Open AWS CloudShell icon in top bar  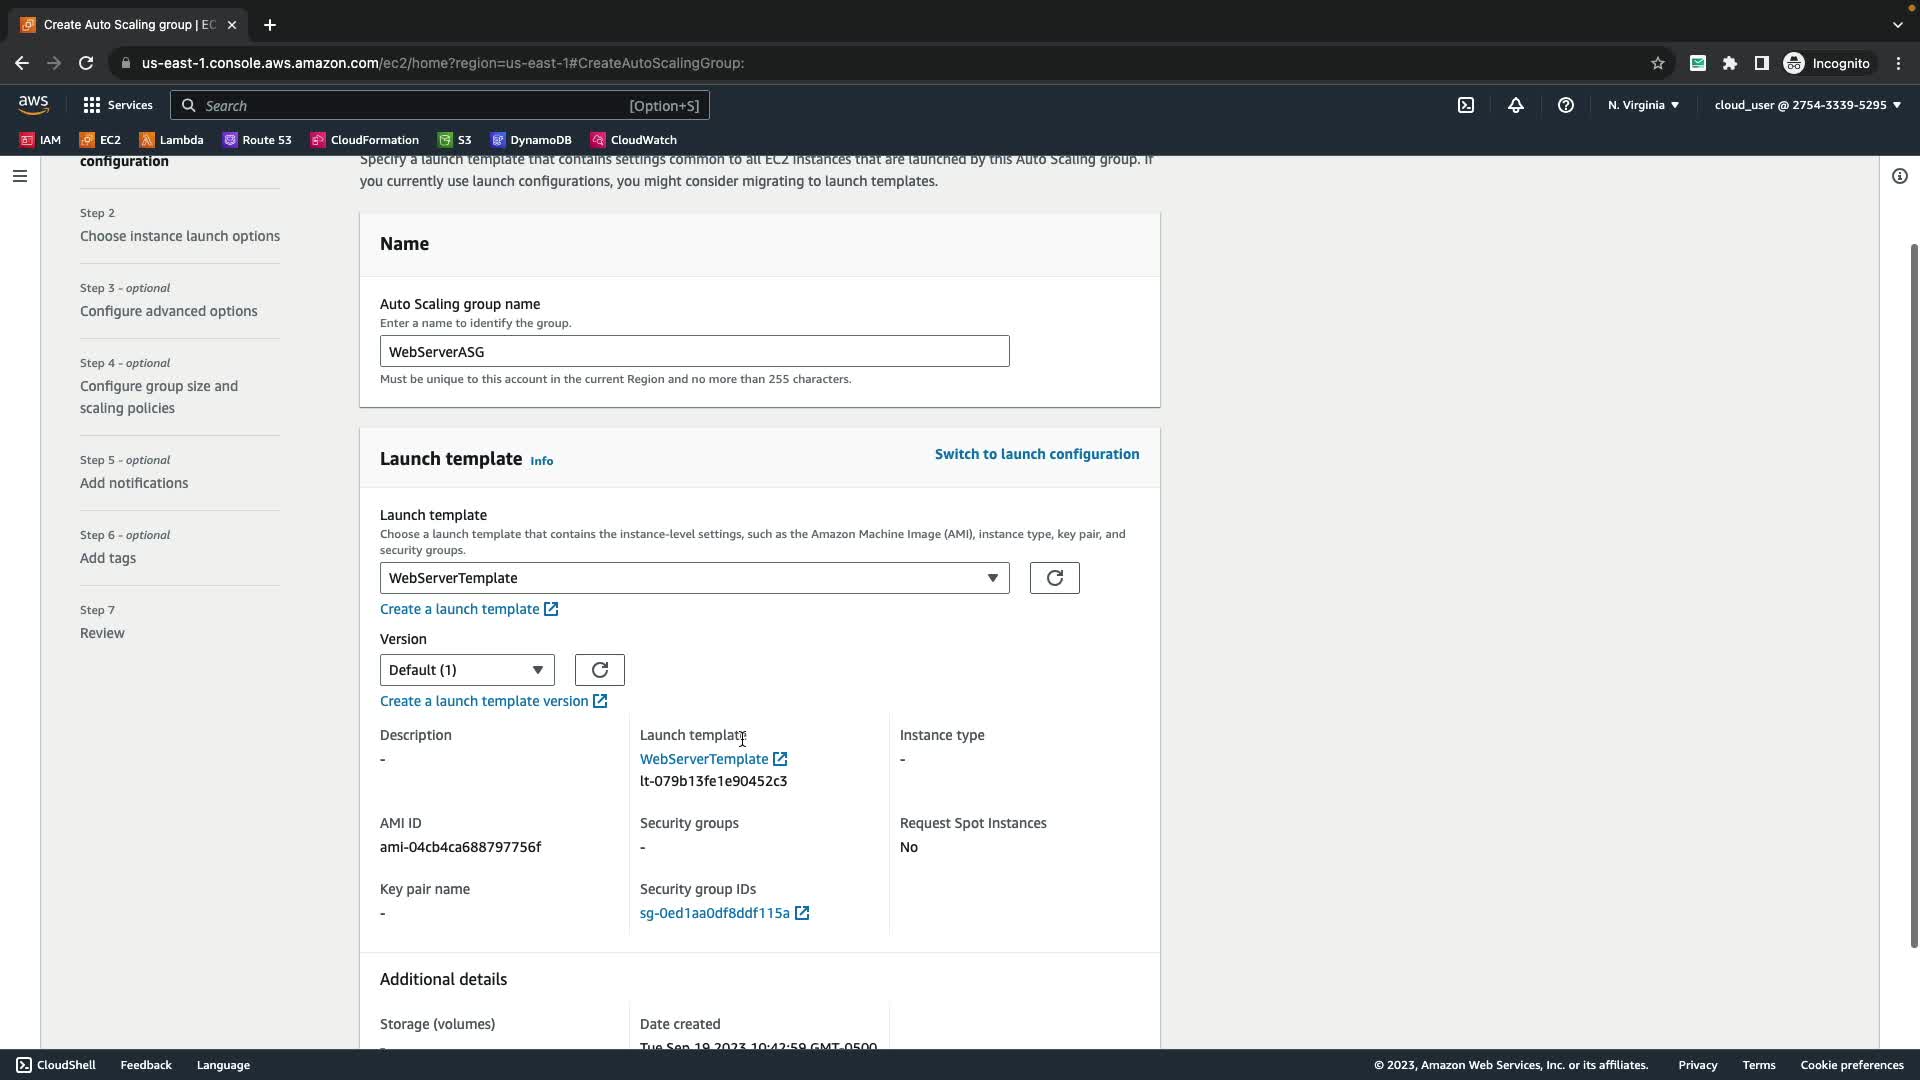1466,105
